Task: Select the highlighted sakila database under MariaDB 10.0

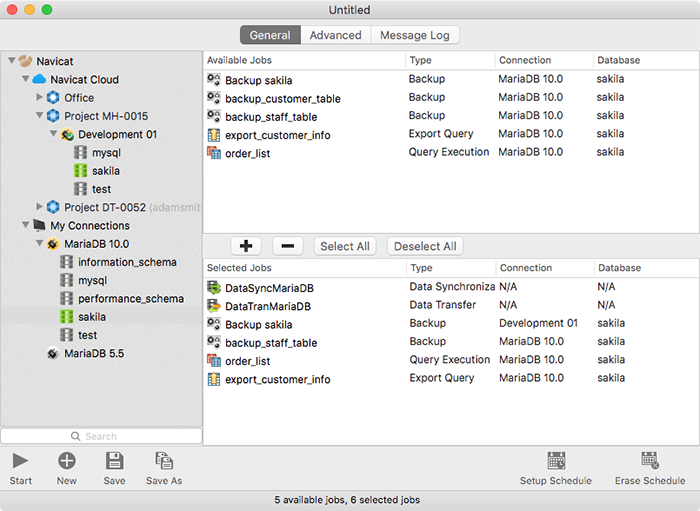Action: click(x=101, y=317)
